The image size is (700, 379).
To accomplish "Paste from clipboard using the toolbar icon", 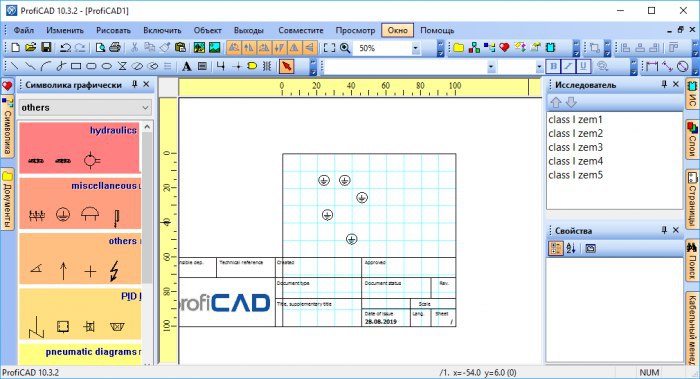I will click(x=180, y=48).
